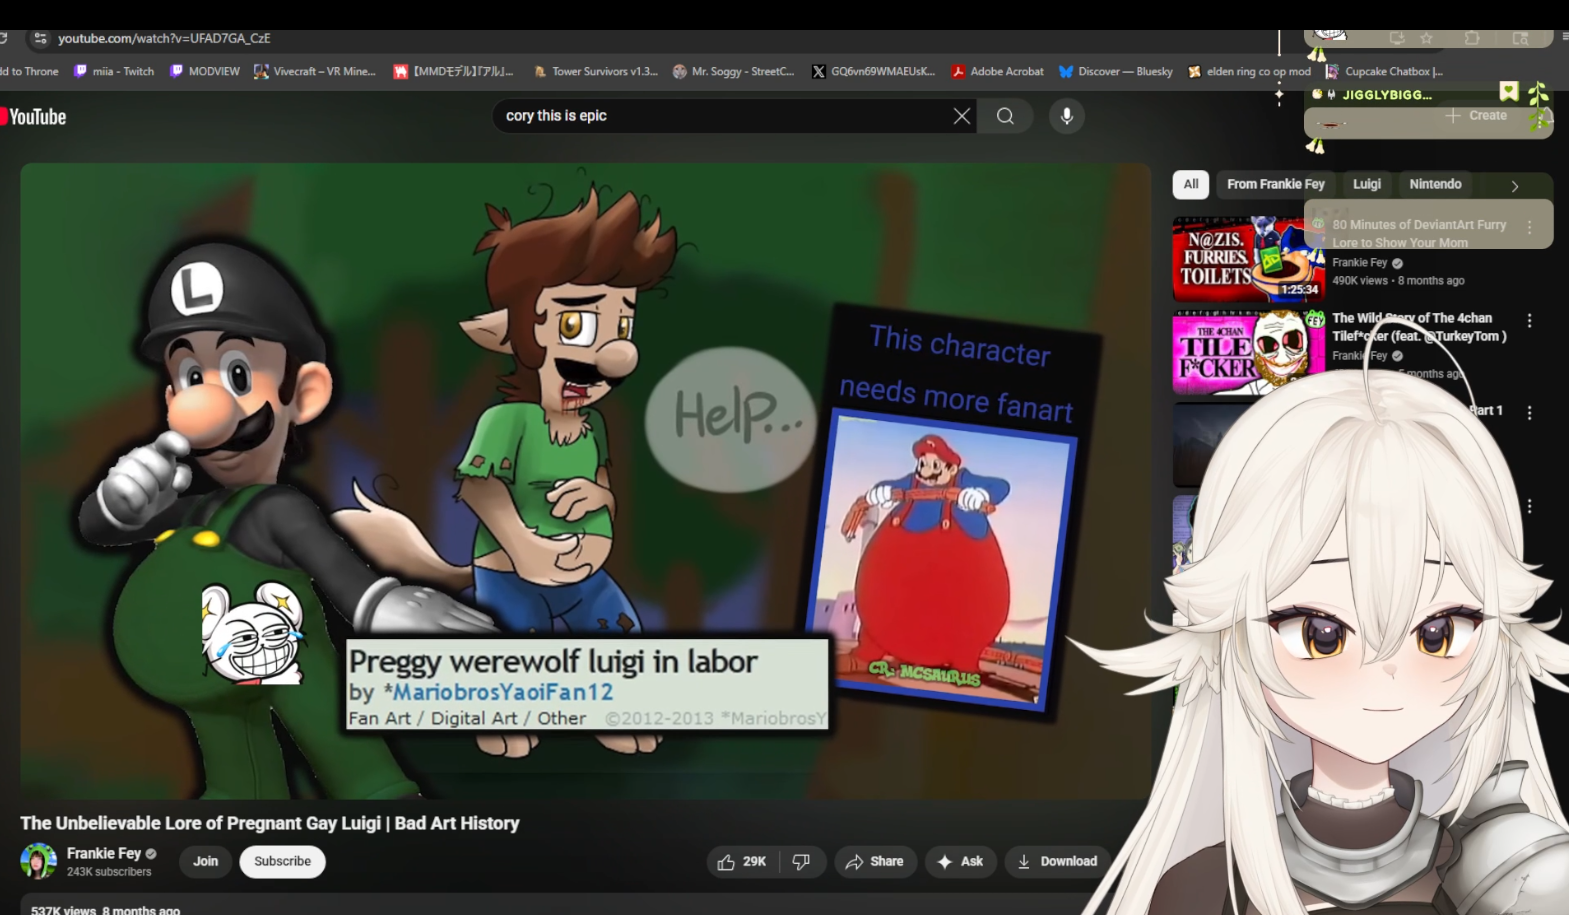The height and width of the screenshot is (915, 1569).
Task: Start voice search with the microphone
Action: pyautogui.click(x=1067, y=116)
